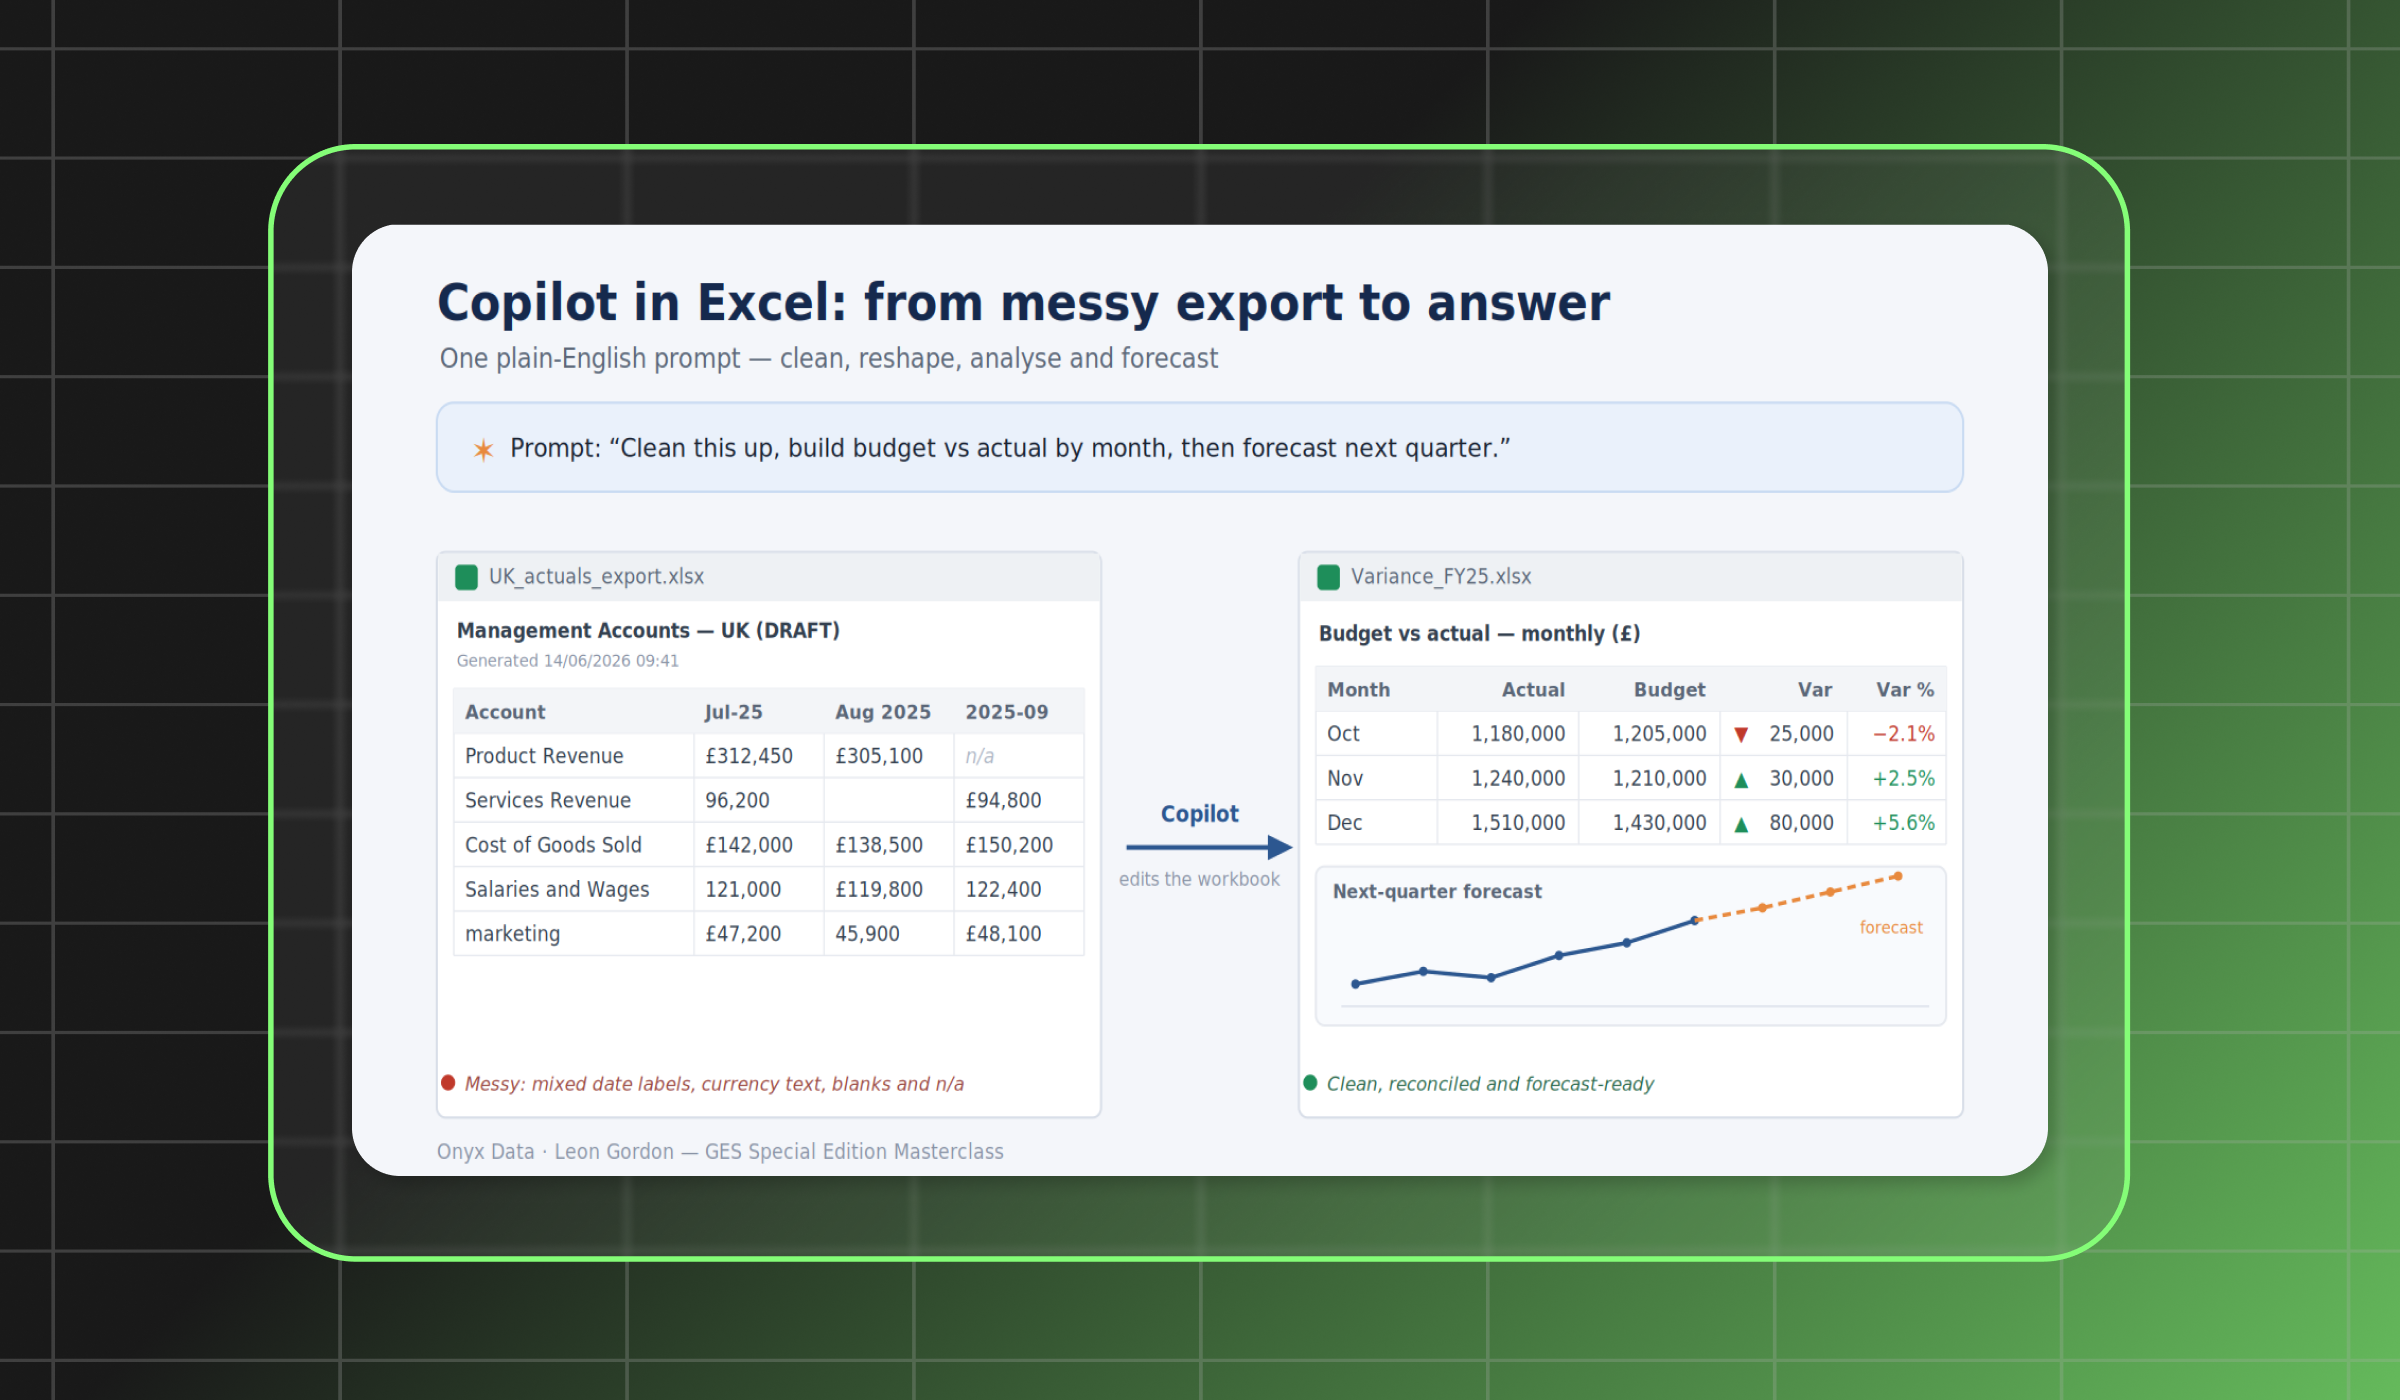Click the '80,000' variance value

click(1801, 823)
